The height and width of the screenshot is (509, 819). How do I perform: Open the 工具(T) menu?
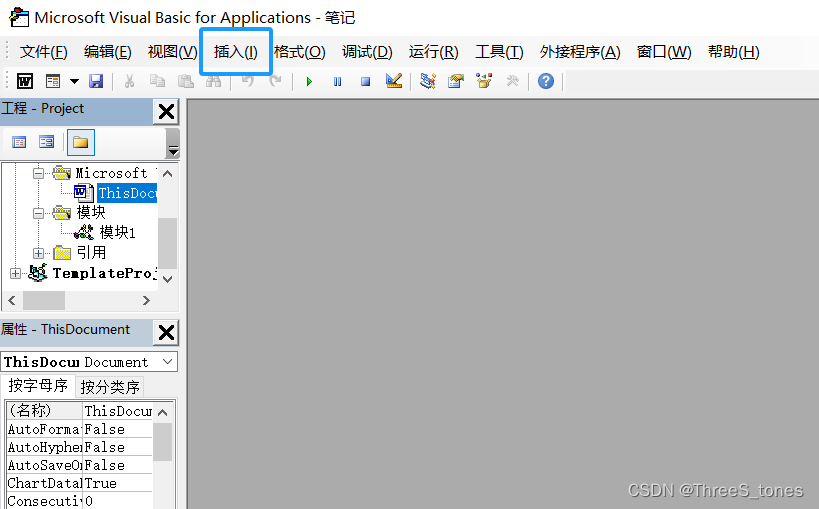[x=499, y=52]
